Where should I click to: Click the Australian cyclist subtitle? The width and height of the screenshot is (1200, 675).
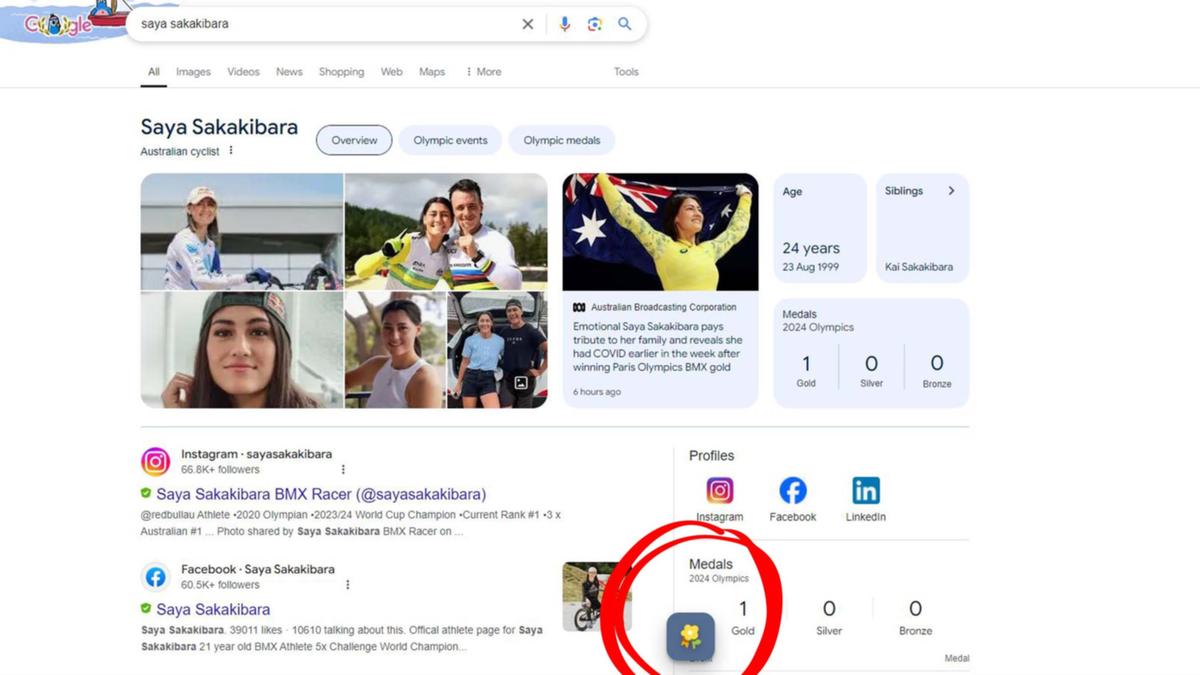pos(180,151)
